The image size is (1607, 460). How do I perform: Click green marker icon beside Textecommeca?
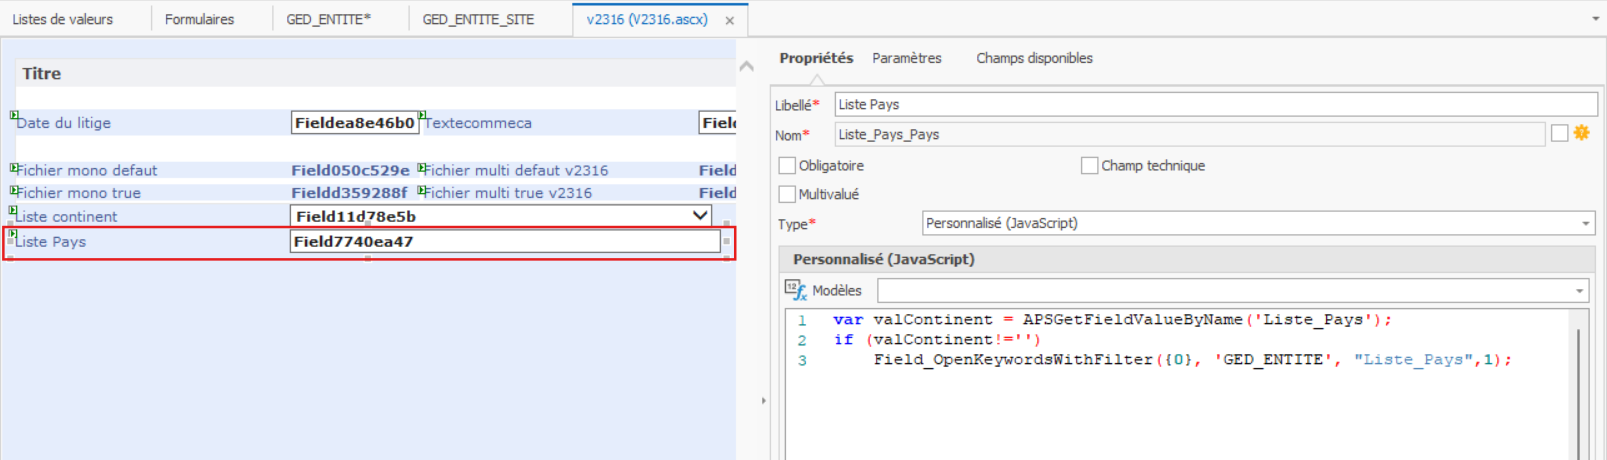pos(422,116)
